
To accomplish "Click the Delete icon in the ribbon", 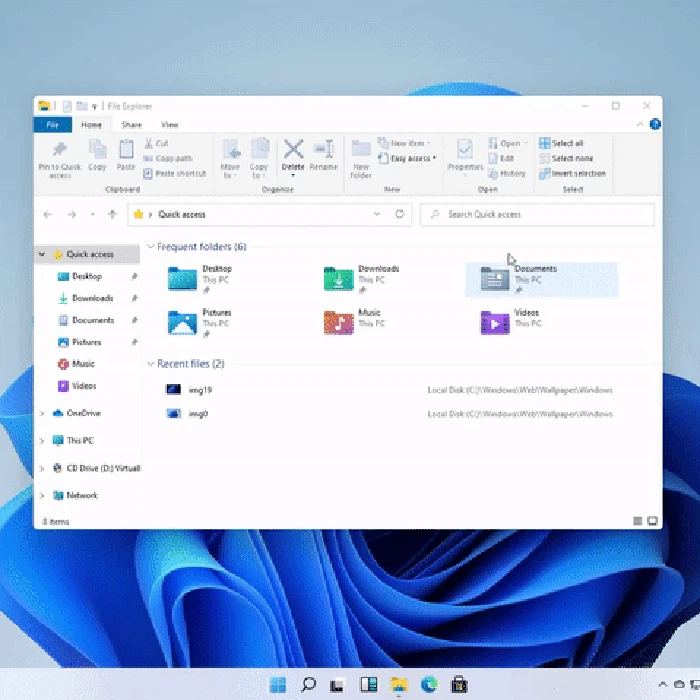I will point(293,150).
